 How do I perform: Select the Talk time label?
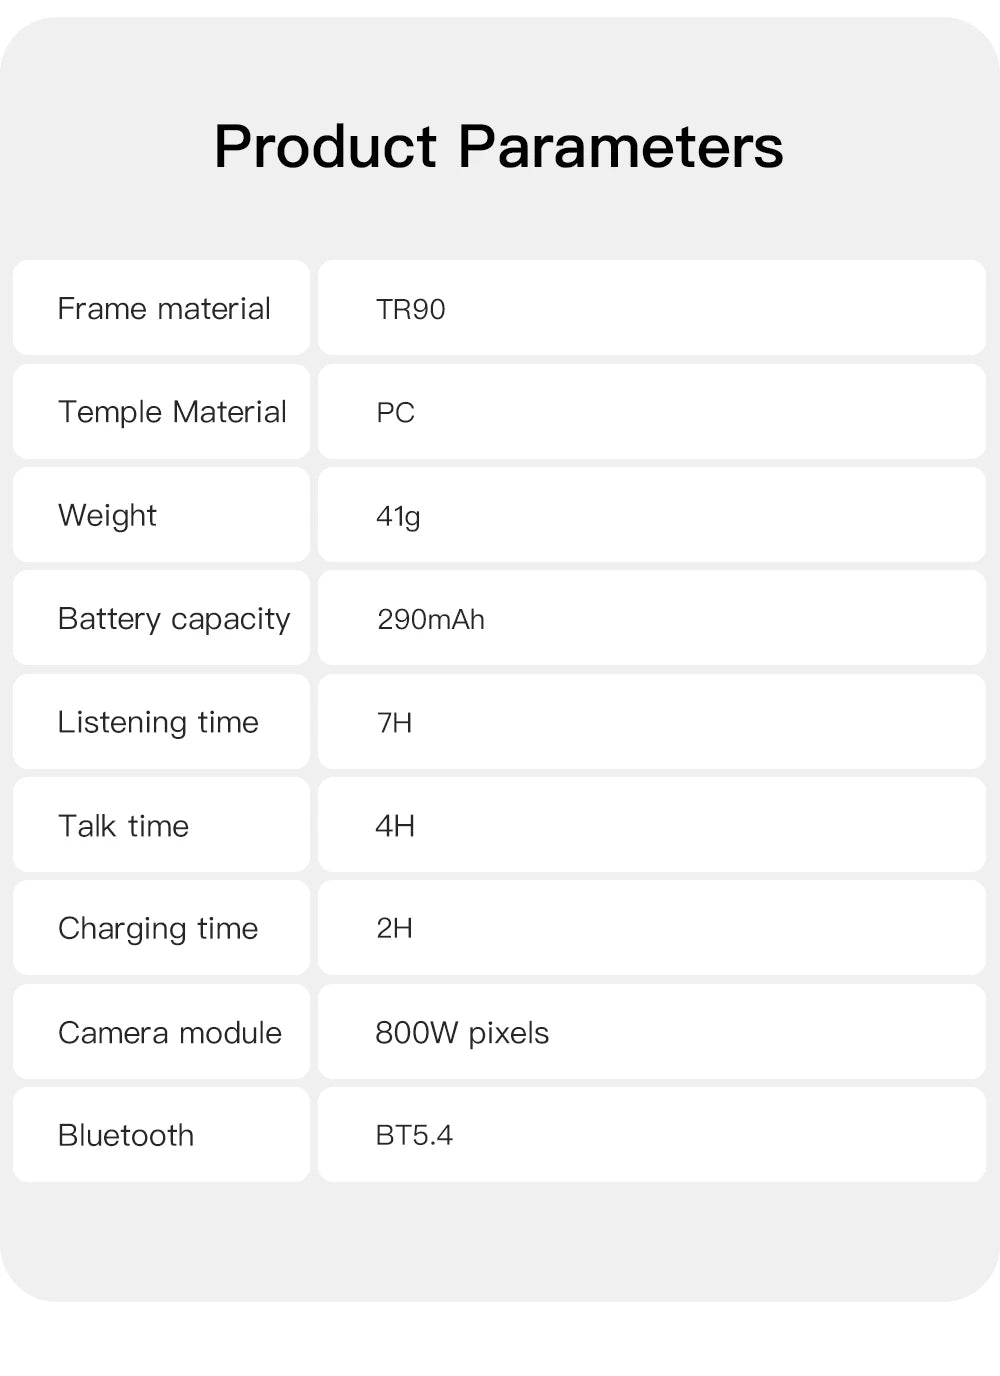tap(123, 826)
